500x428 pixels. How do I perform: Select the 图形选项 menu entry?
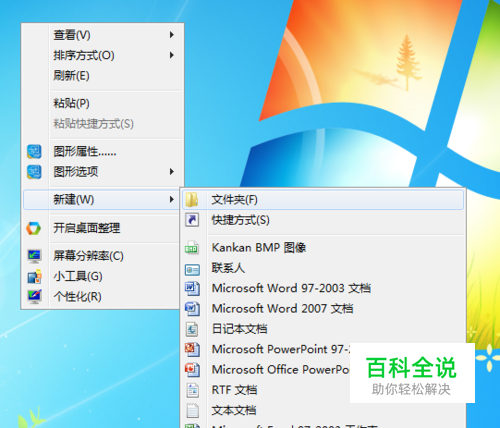pos(103,172)
